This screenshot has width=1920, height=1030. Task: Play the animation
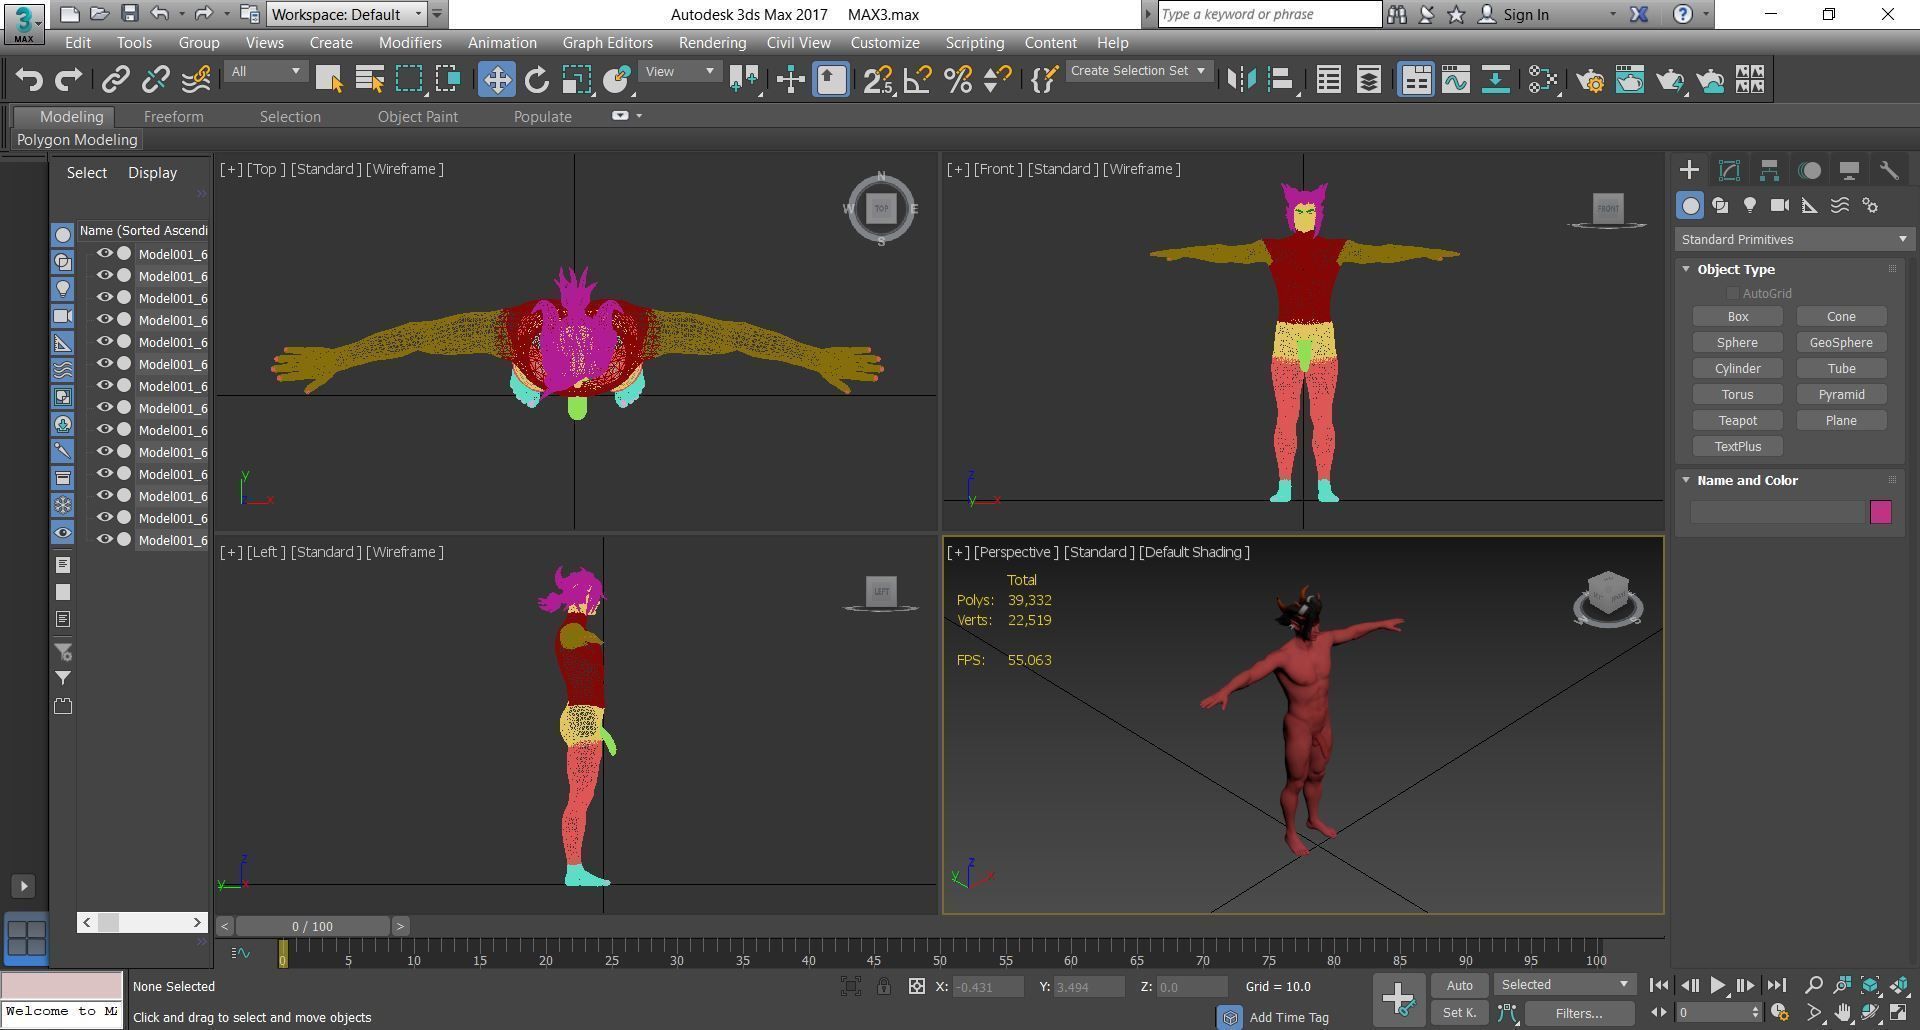(x=1717, y=985)
